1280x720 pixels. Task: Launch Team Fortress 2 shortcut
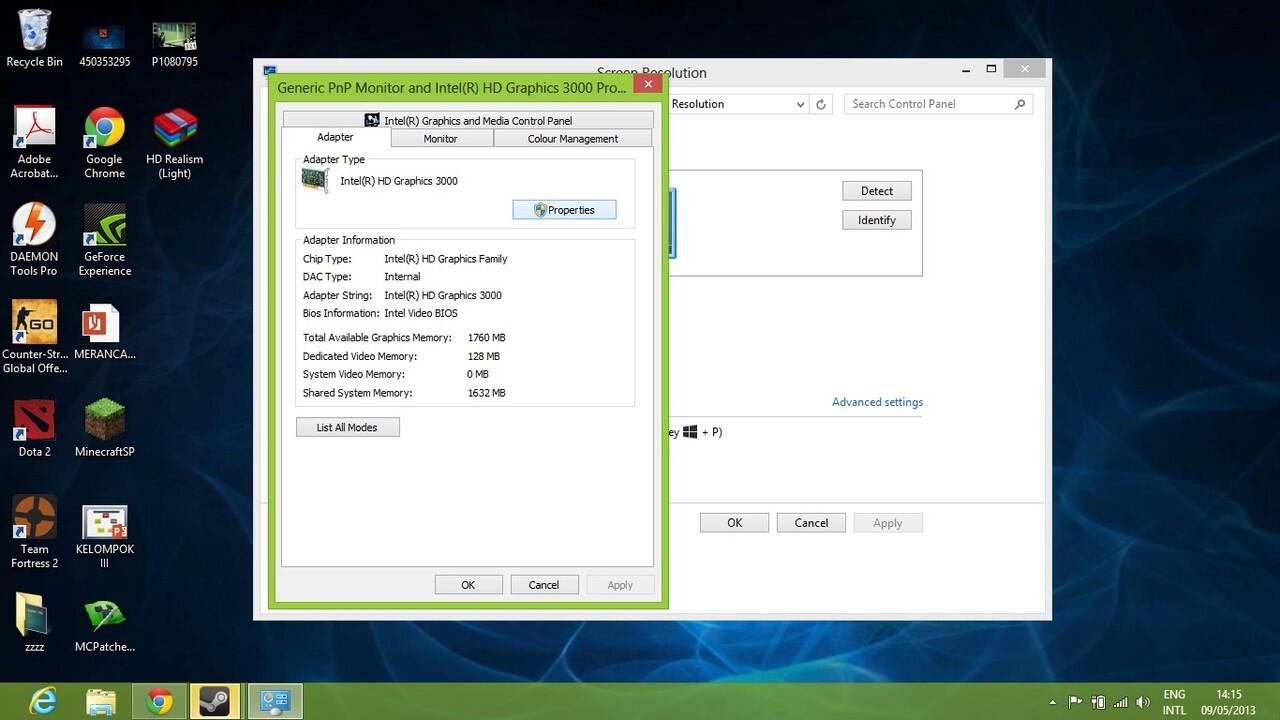point(34,532)
